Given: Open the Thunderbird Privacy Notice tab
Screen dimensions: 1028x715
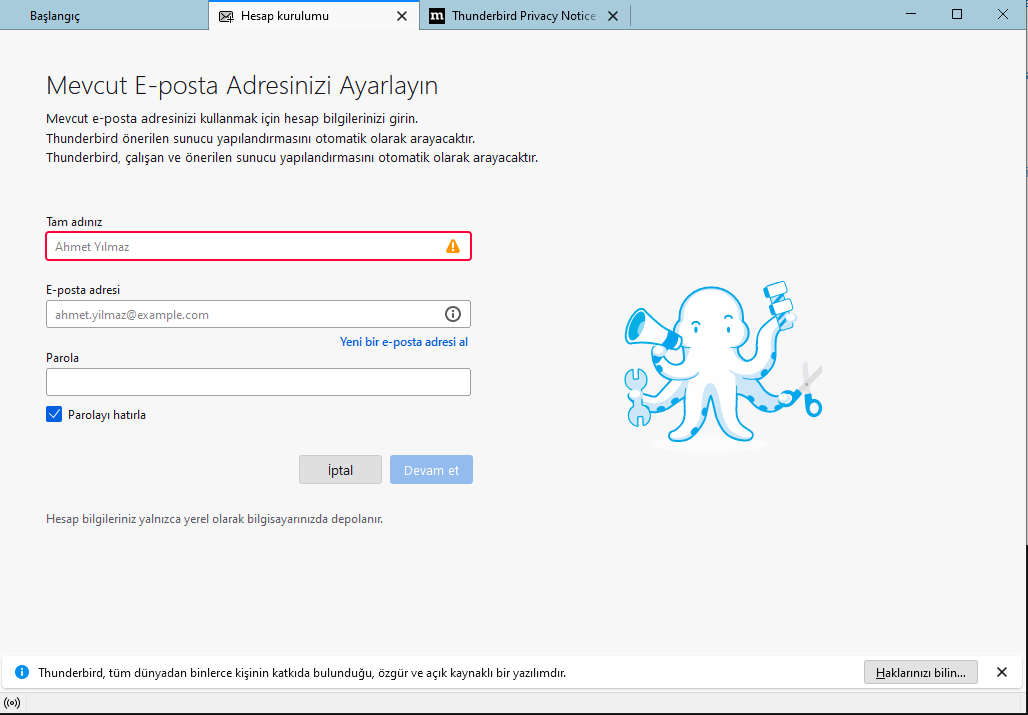Looking at the screenshot, I should 524,16.
